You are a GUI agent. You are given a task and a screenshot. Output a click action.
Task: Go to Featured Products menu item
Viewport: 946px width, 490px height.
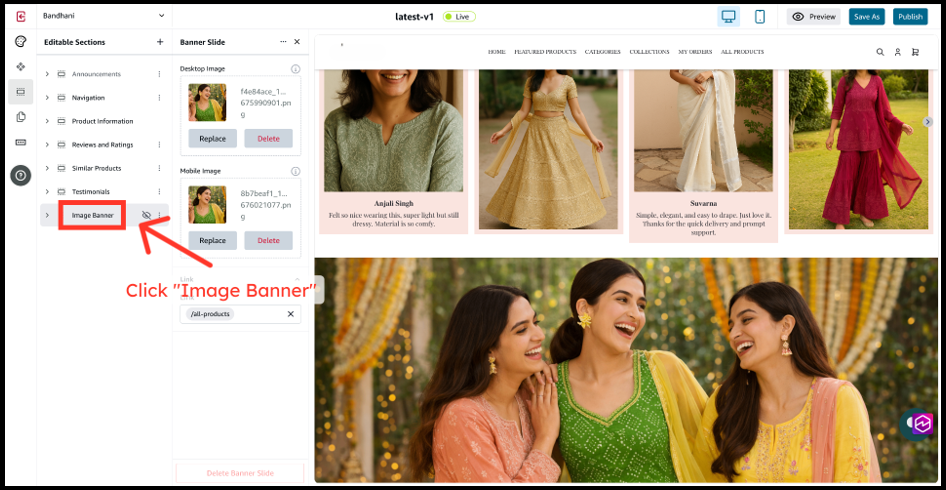545,52
